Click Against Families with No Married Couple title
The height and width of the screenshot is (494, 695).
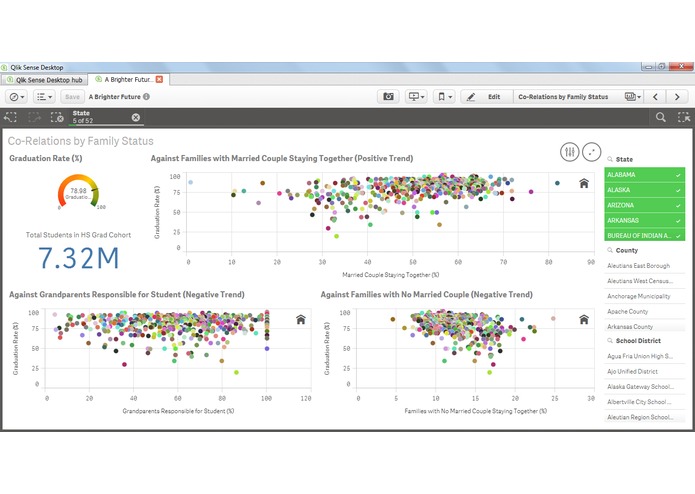[426, 295]
